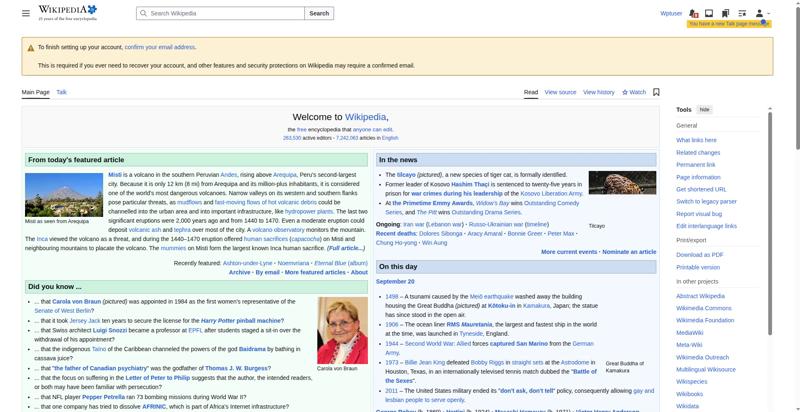Click Edit interlanguage links

pos(706,226)
